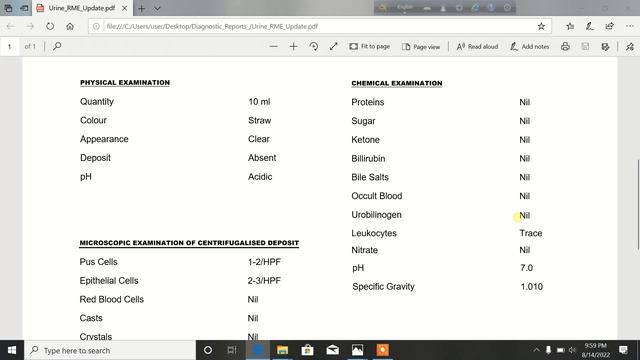This screenshot has width=640, height=360.
Task: Pin the PDF toolbar
Action: pyautogui.click(x=630, y=47)
